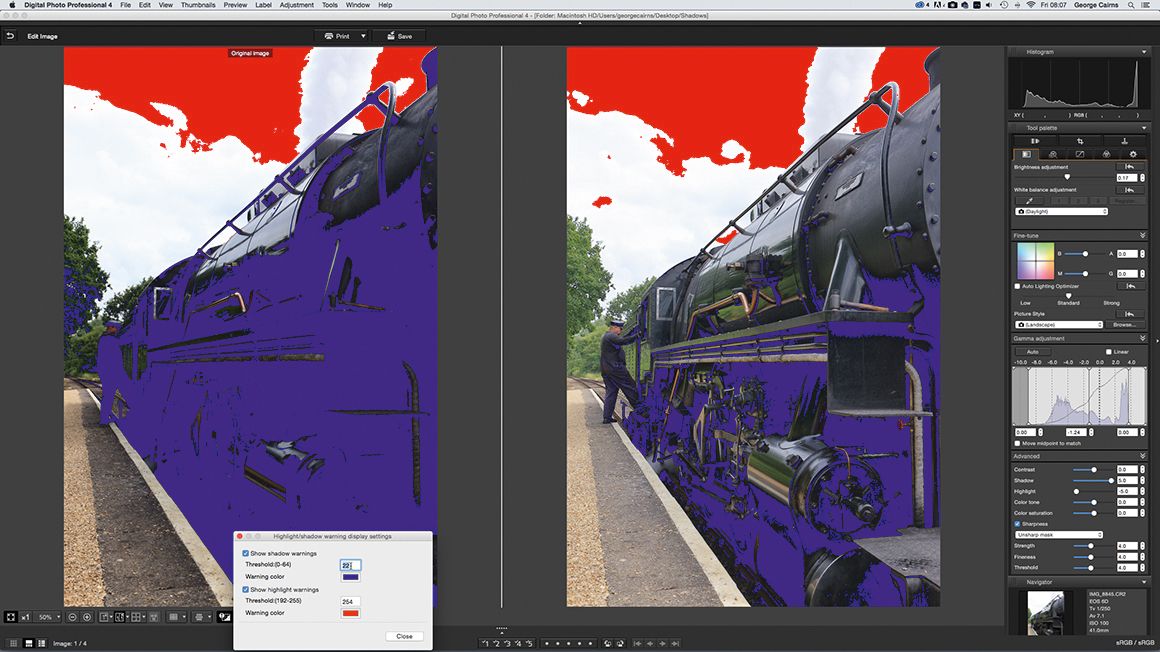Open the Dust delete/stamp tool tab

[x=1125, y=141]
